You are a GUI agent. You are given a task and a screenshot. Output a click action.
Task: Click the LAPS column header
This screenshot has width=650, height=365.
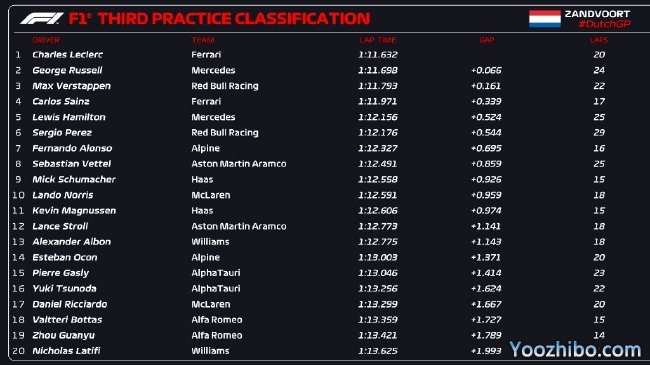tap(599, 40)
